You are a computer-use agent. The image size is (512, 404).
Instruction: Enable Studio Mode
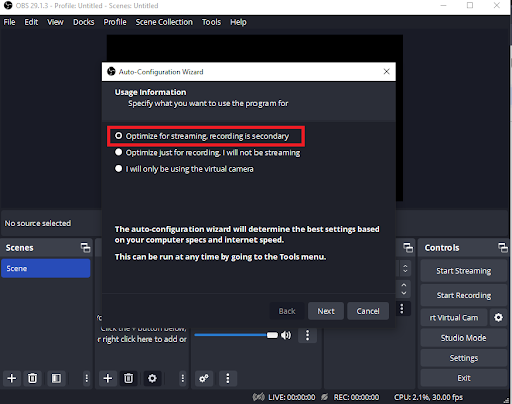pos(464,338)
